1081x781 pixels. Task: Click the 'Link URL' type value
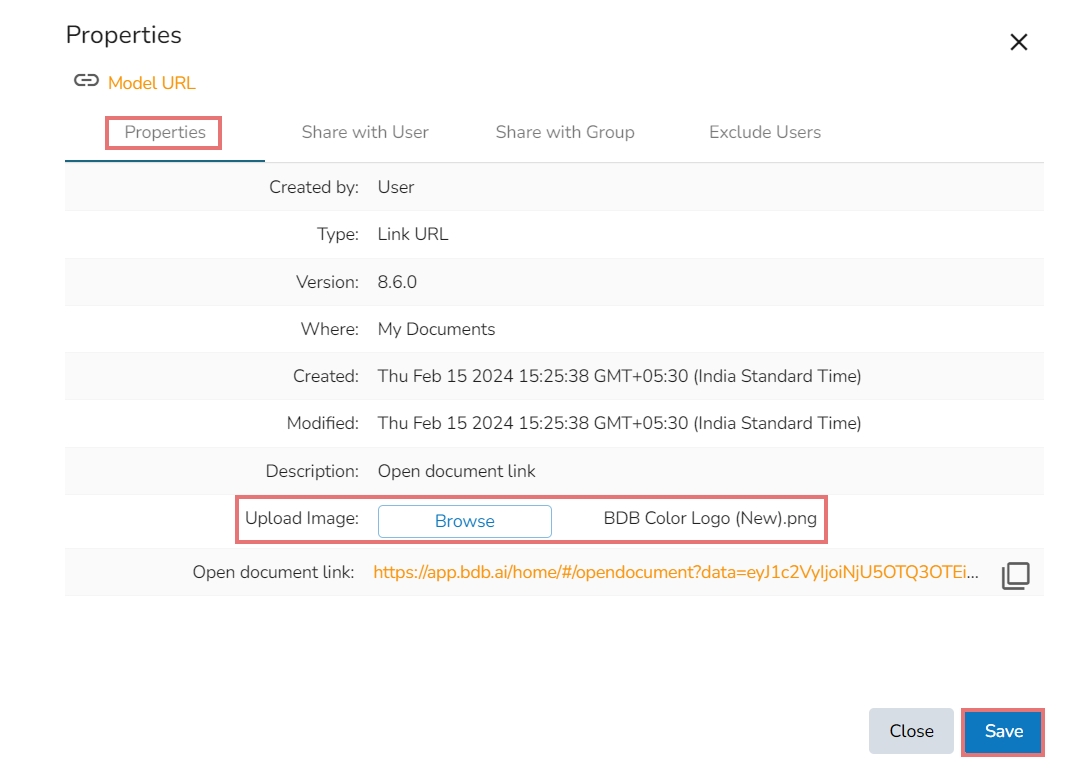(413, 234)
